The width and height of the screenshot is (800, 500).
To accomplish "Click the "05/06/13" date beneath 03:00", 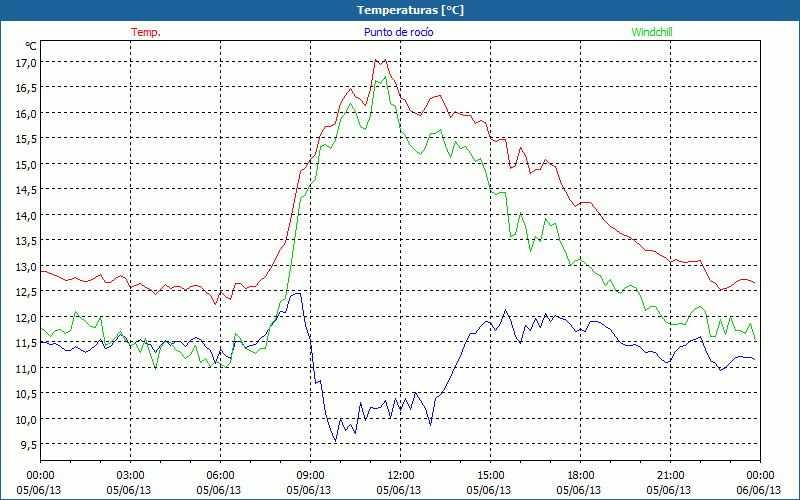I will tap(129, 490).
